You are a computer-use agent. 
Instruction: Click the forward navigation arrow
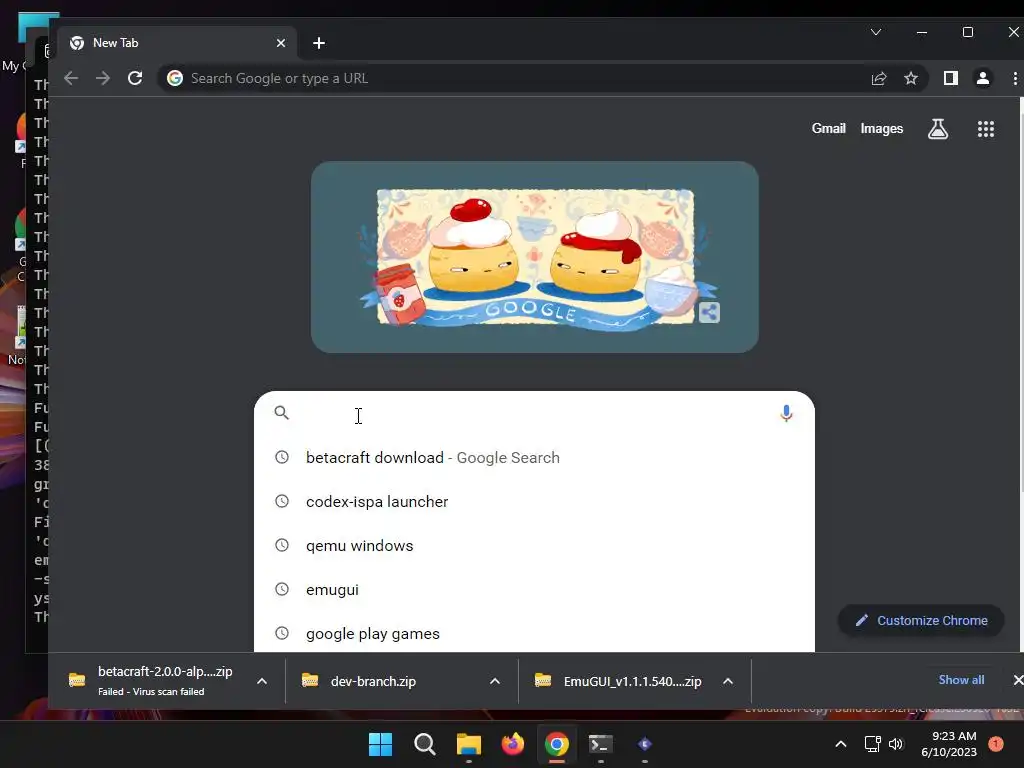(103, 78)
